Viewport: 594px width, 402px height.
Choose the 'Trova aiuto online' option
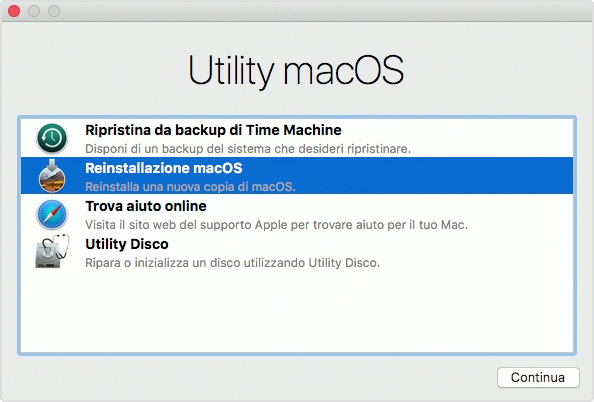click(146, 206)
